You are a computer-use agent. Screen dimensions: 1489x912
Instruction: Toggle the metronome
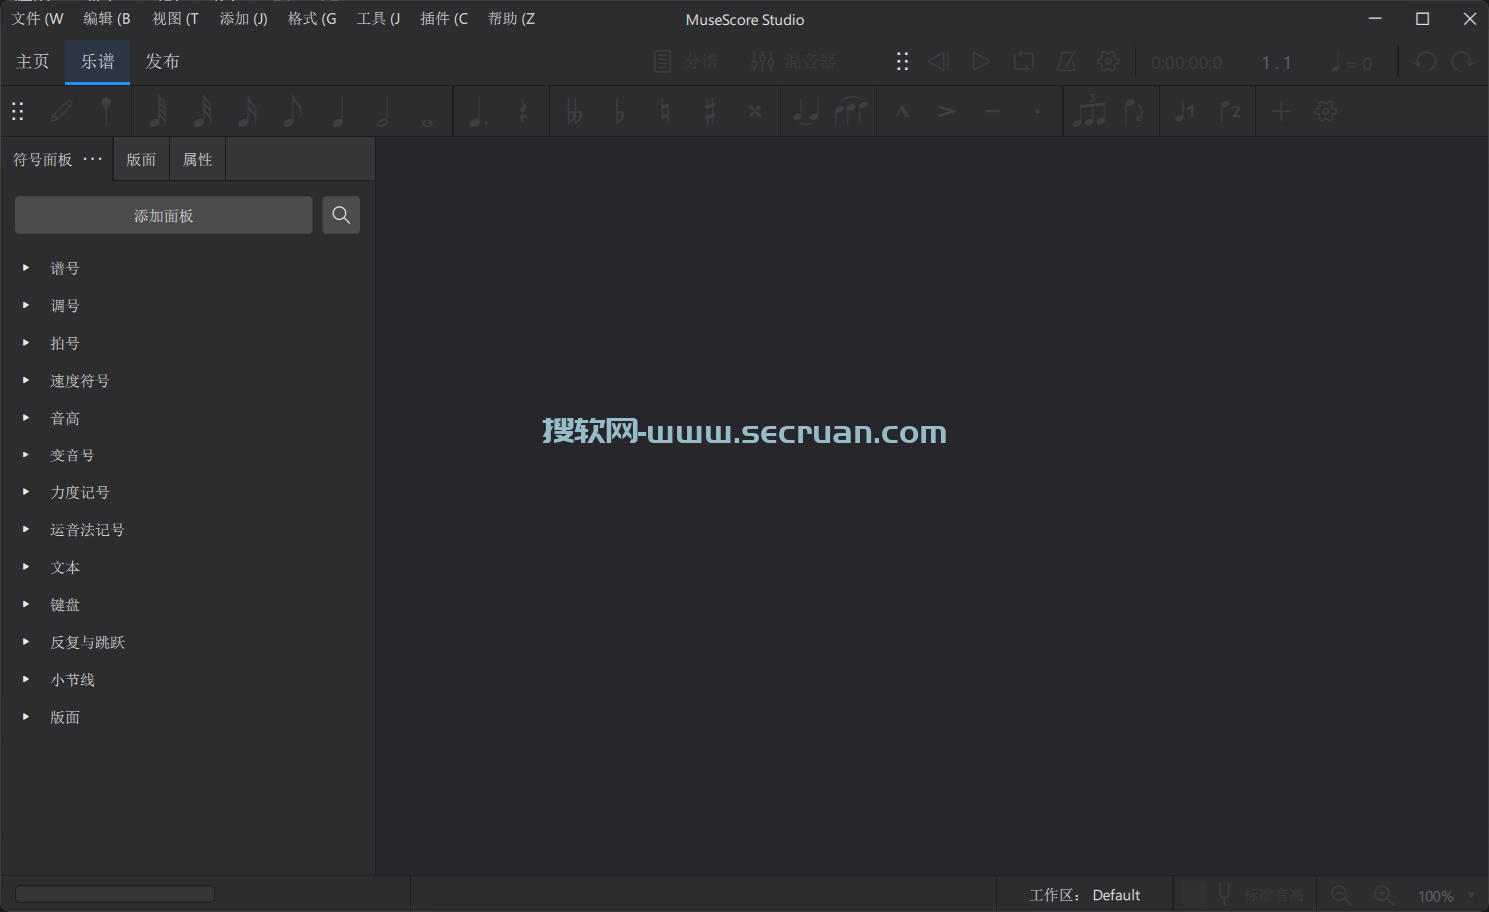[x=1066, y=62]
